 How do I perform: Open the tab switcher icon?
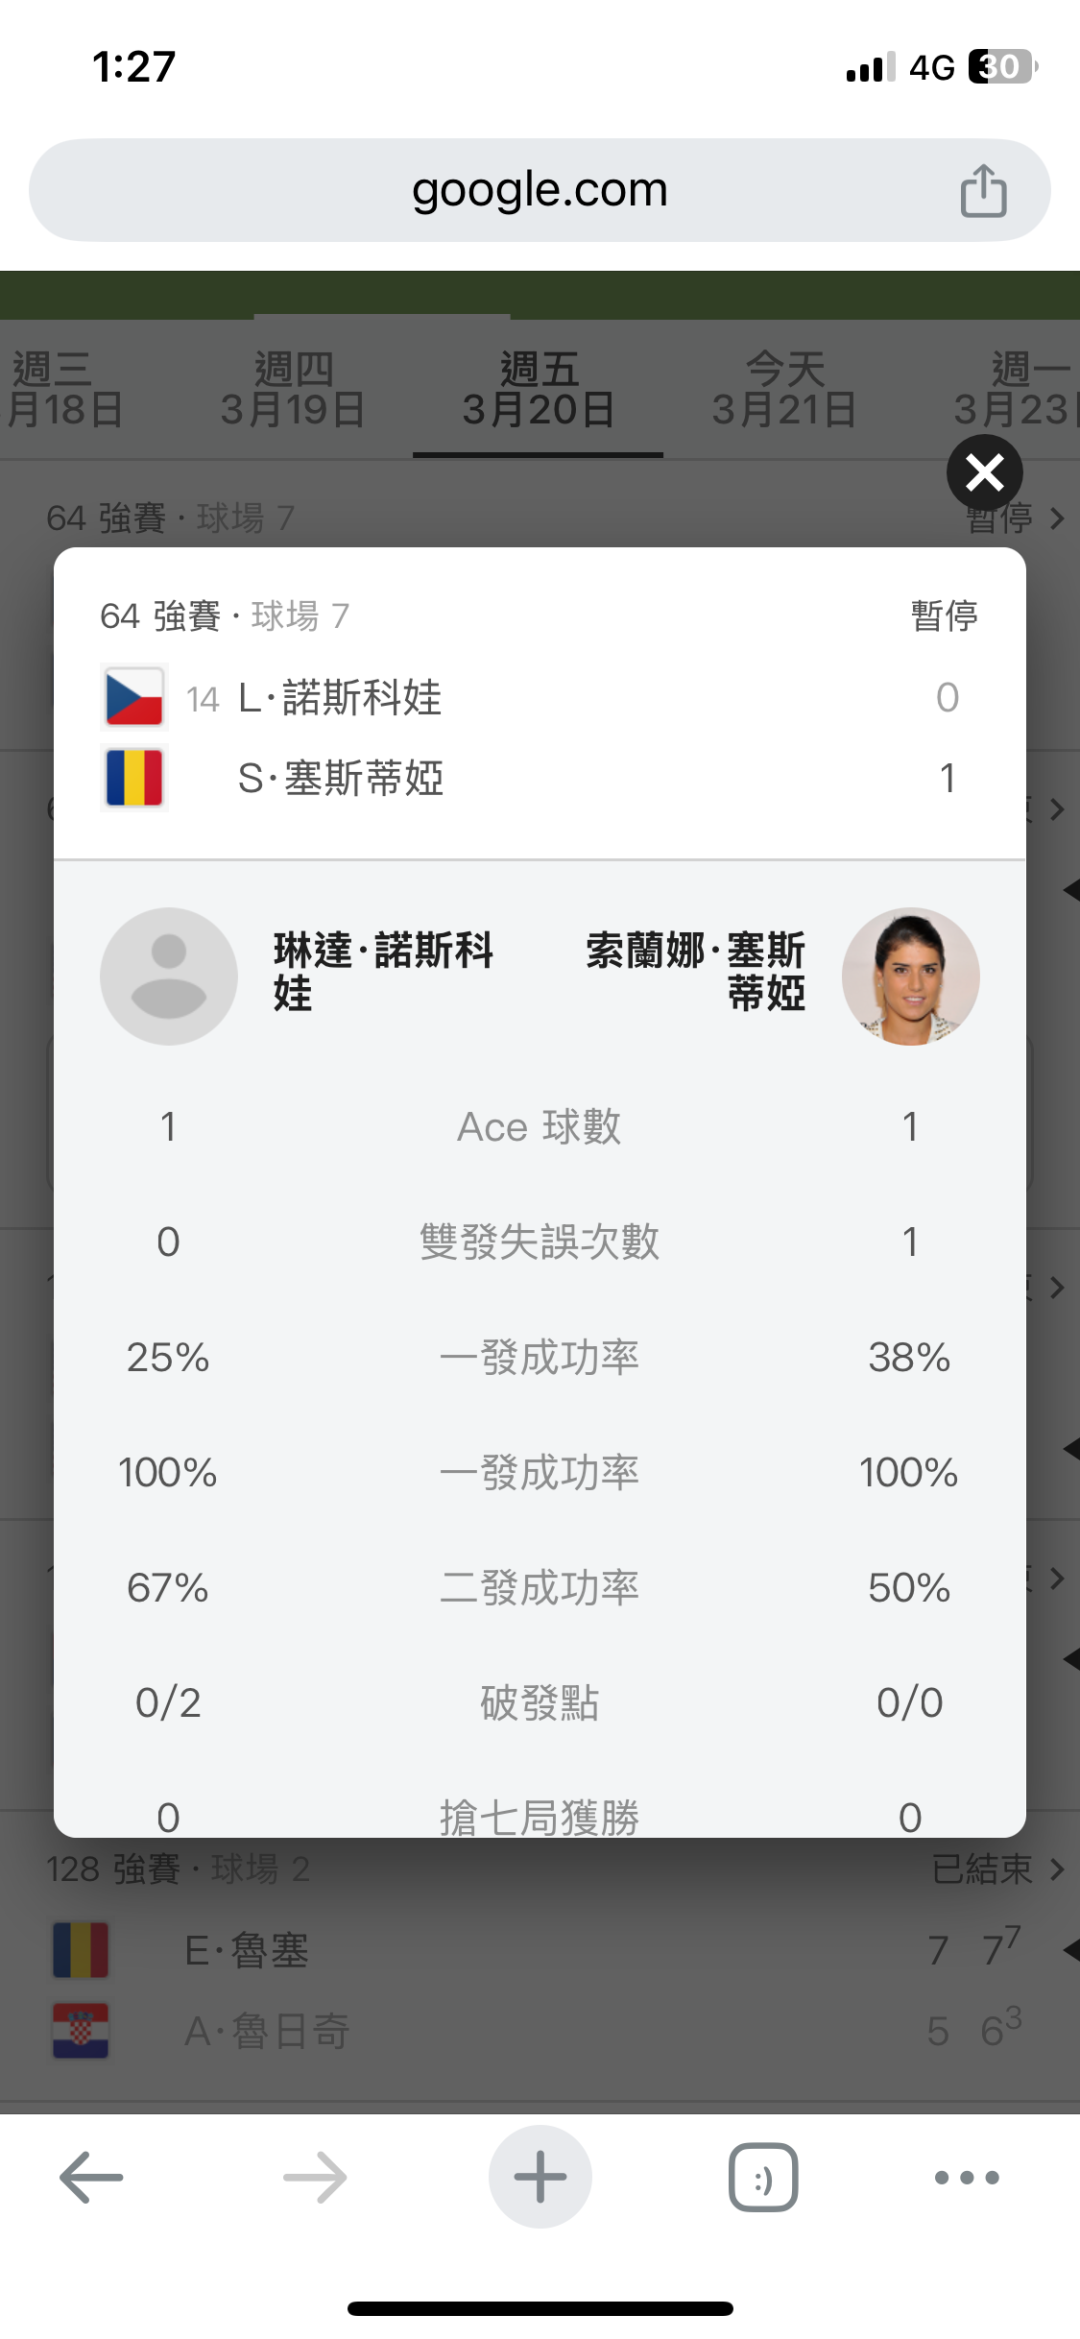[763, 2177]
